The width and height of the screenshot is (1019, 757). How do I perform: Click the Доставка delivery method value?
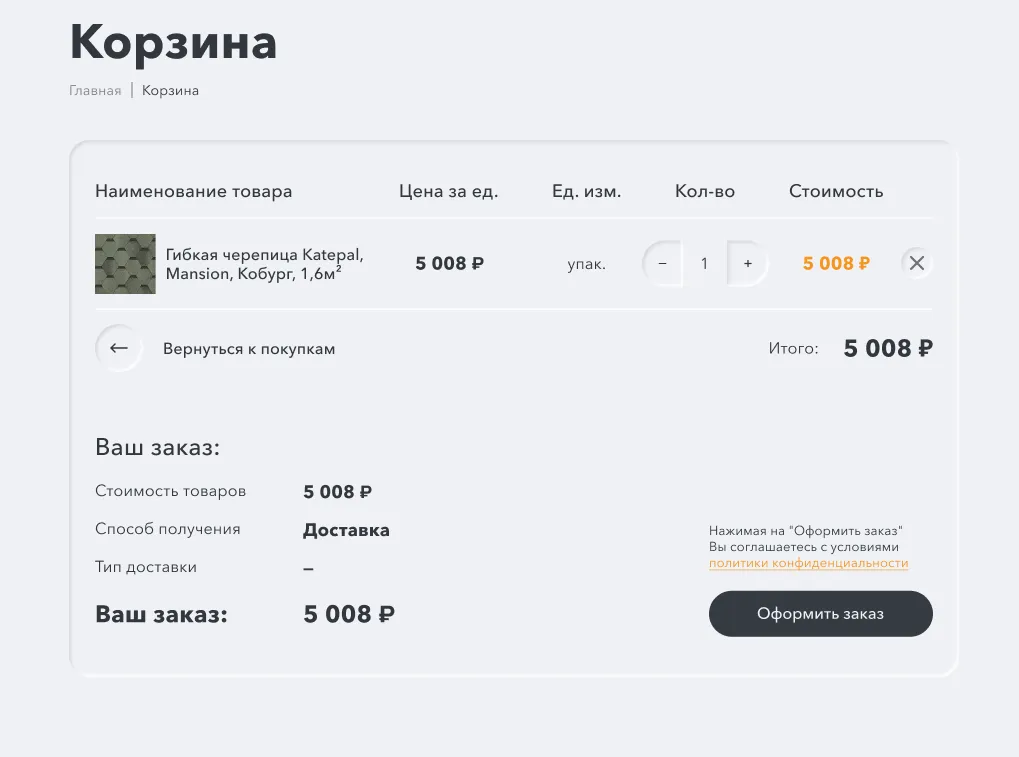click(x=346, y=530)
